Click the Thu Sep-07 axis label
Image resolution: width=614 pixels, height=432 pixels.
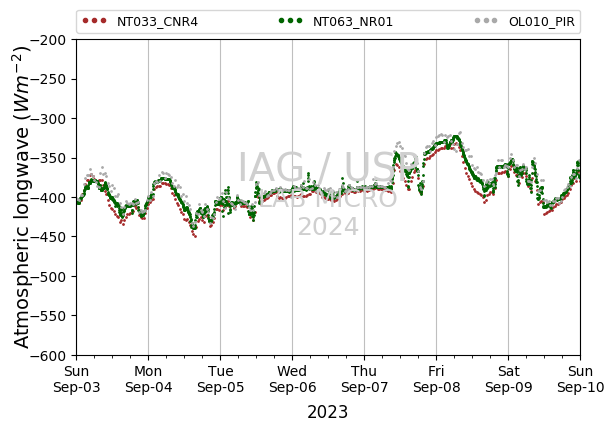click(x=365, y=379)
